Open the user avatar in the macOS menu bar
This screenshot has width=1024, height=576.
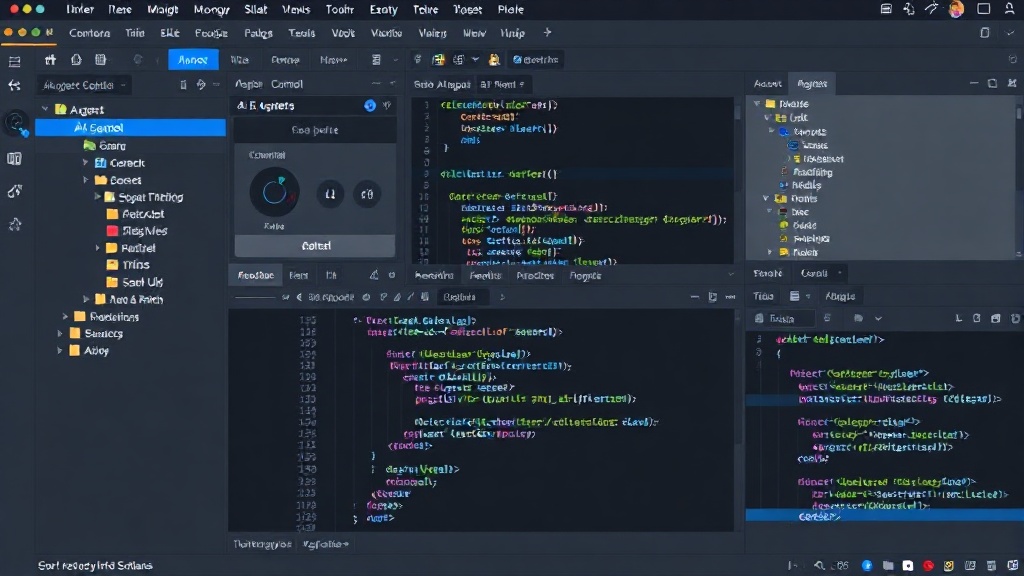coord(956,9)
